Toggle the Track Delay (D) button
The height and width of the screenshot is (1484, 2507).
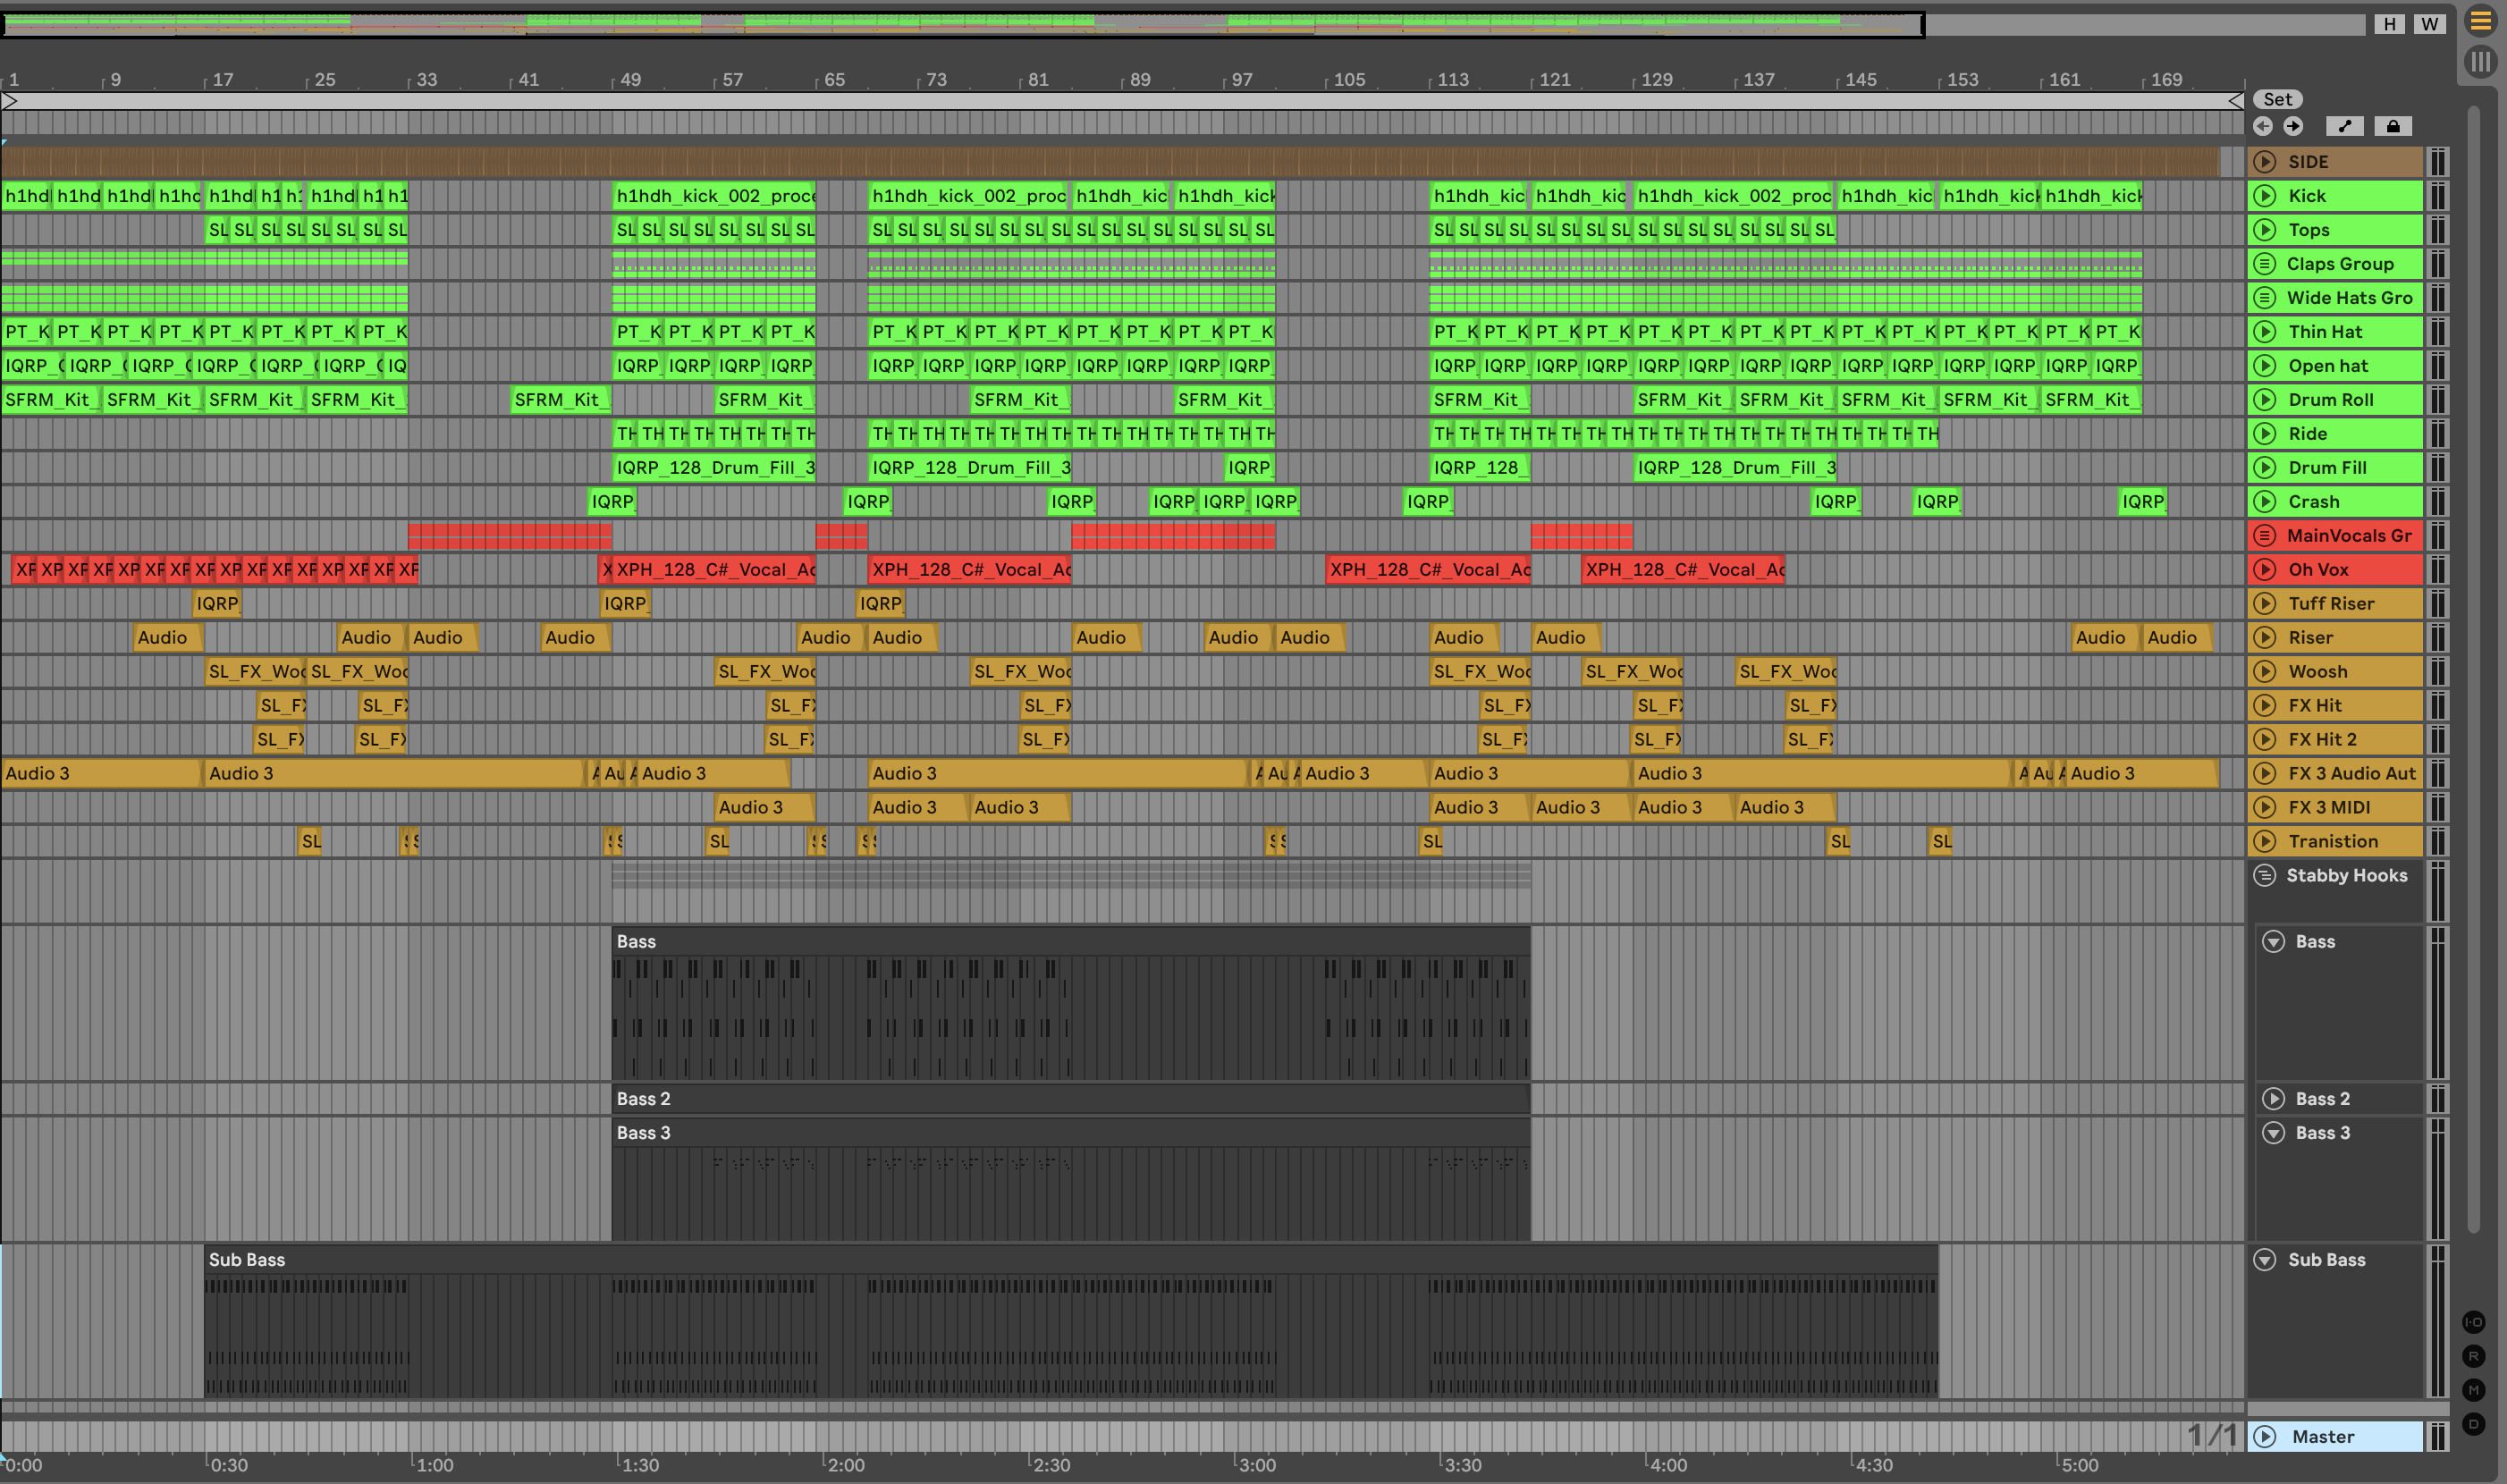[x=2473, y=1424]
